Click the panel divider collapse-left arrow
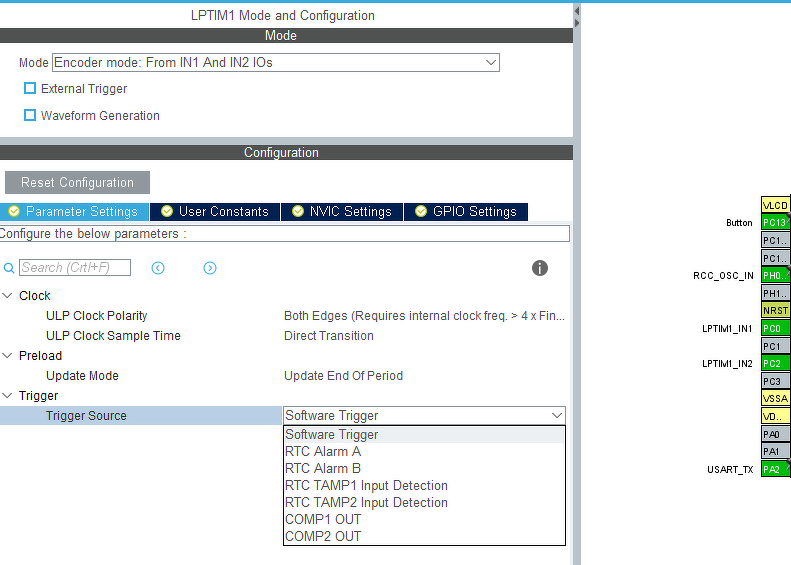 click(x=577, y=11)
